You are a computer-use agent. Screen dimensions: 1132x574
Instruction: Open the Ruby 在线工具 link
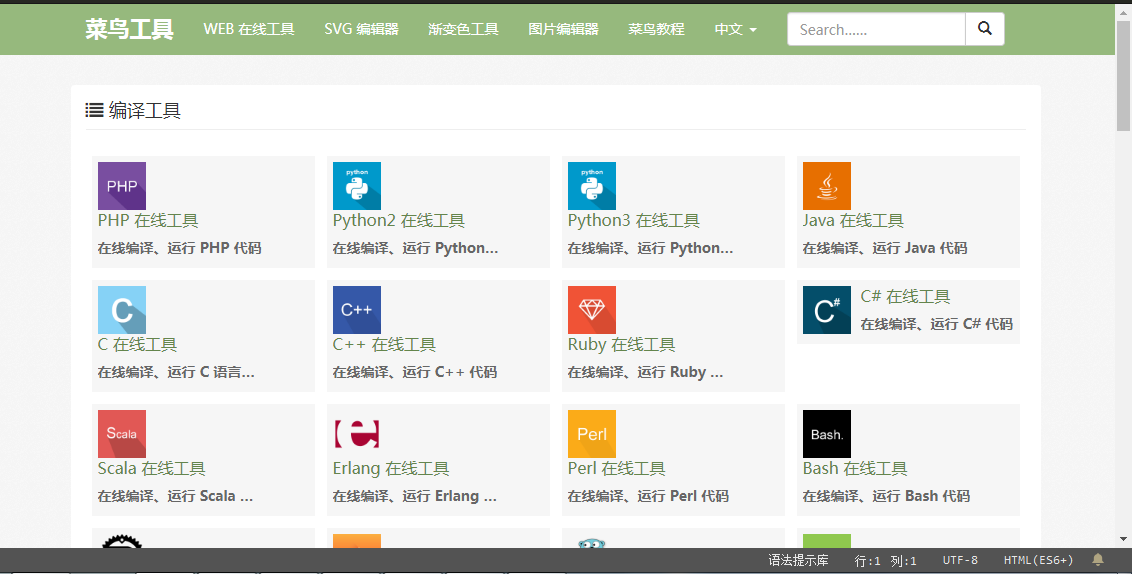point(622,345)
